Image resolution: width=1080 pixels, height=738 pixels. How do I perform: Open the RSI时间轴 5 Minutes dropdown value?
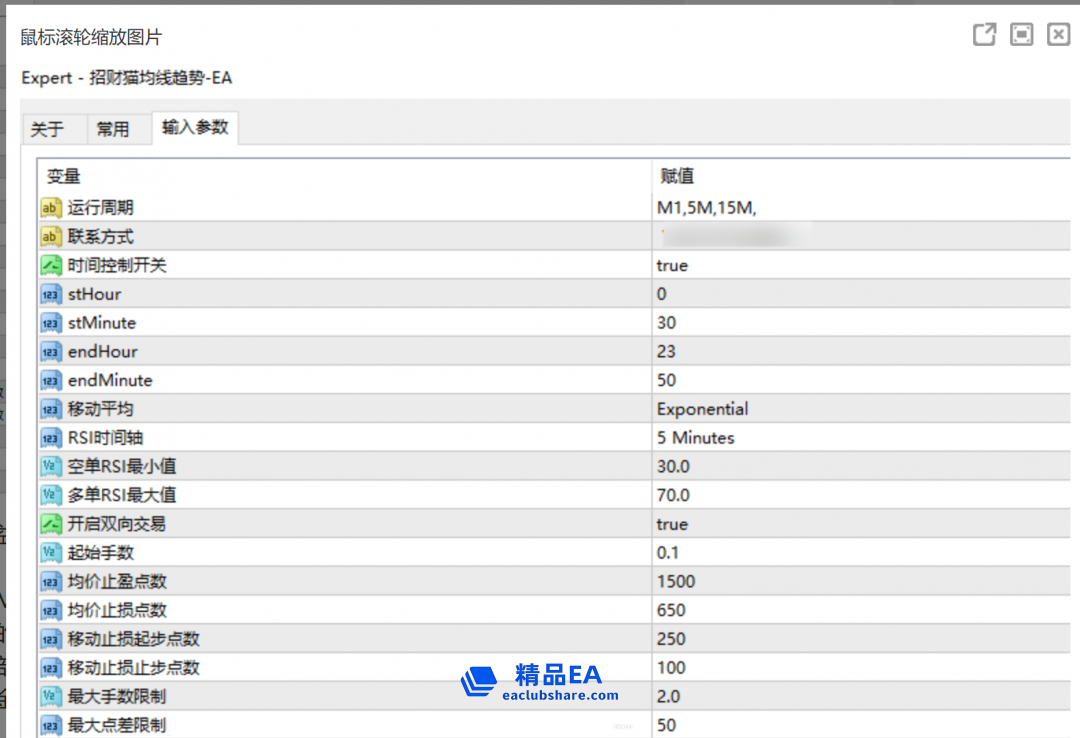(696, 438)
